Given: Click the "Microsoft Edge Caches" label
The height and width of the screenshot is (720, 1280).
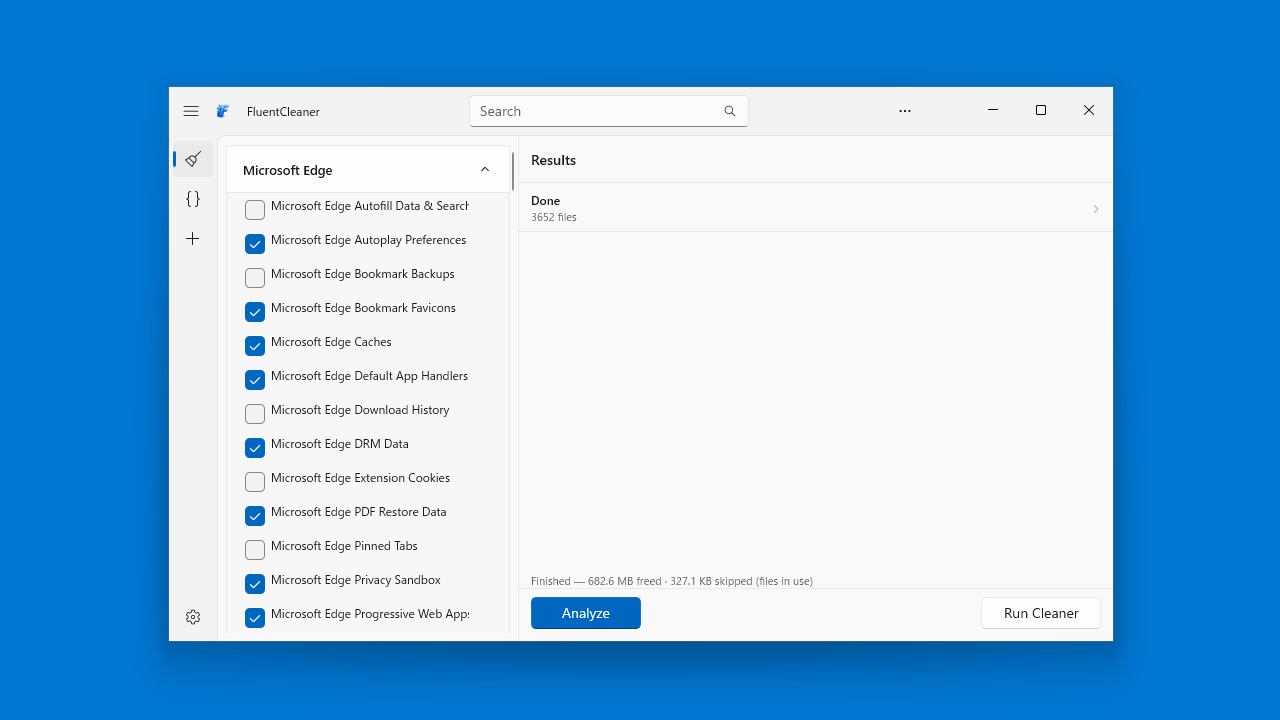Looking at the screenshot, I should coord(331,342).
